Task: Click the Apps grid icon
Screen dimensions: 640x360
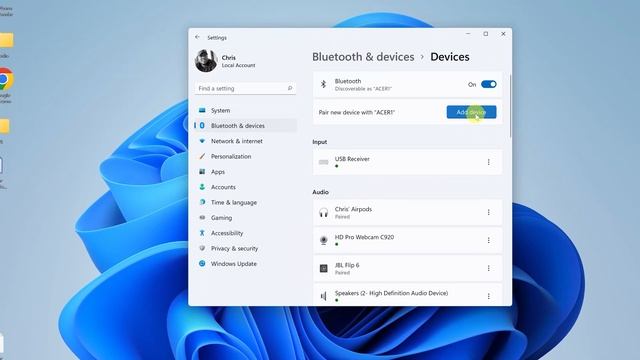Action: click(202, 172)
